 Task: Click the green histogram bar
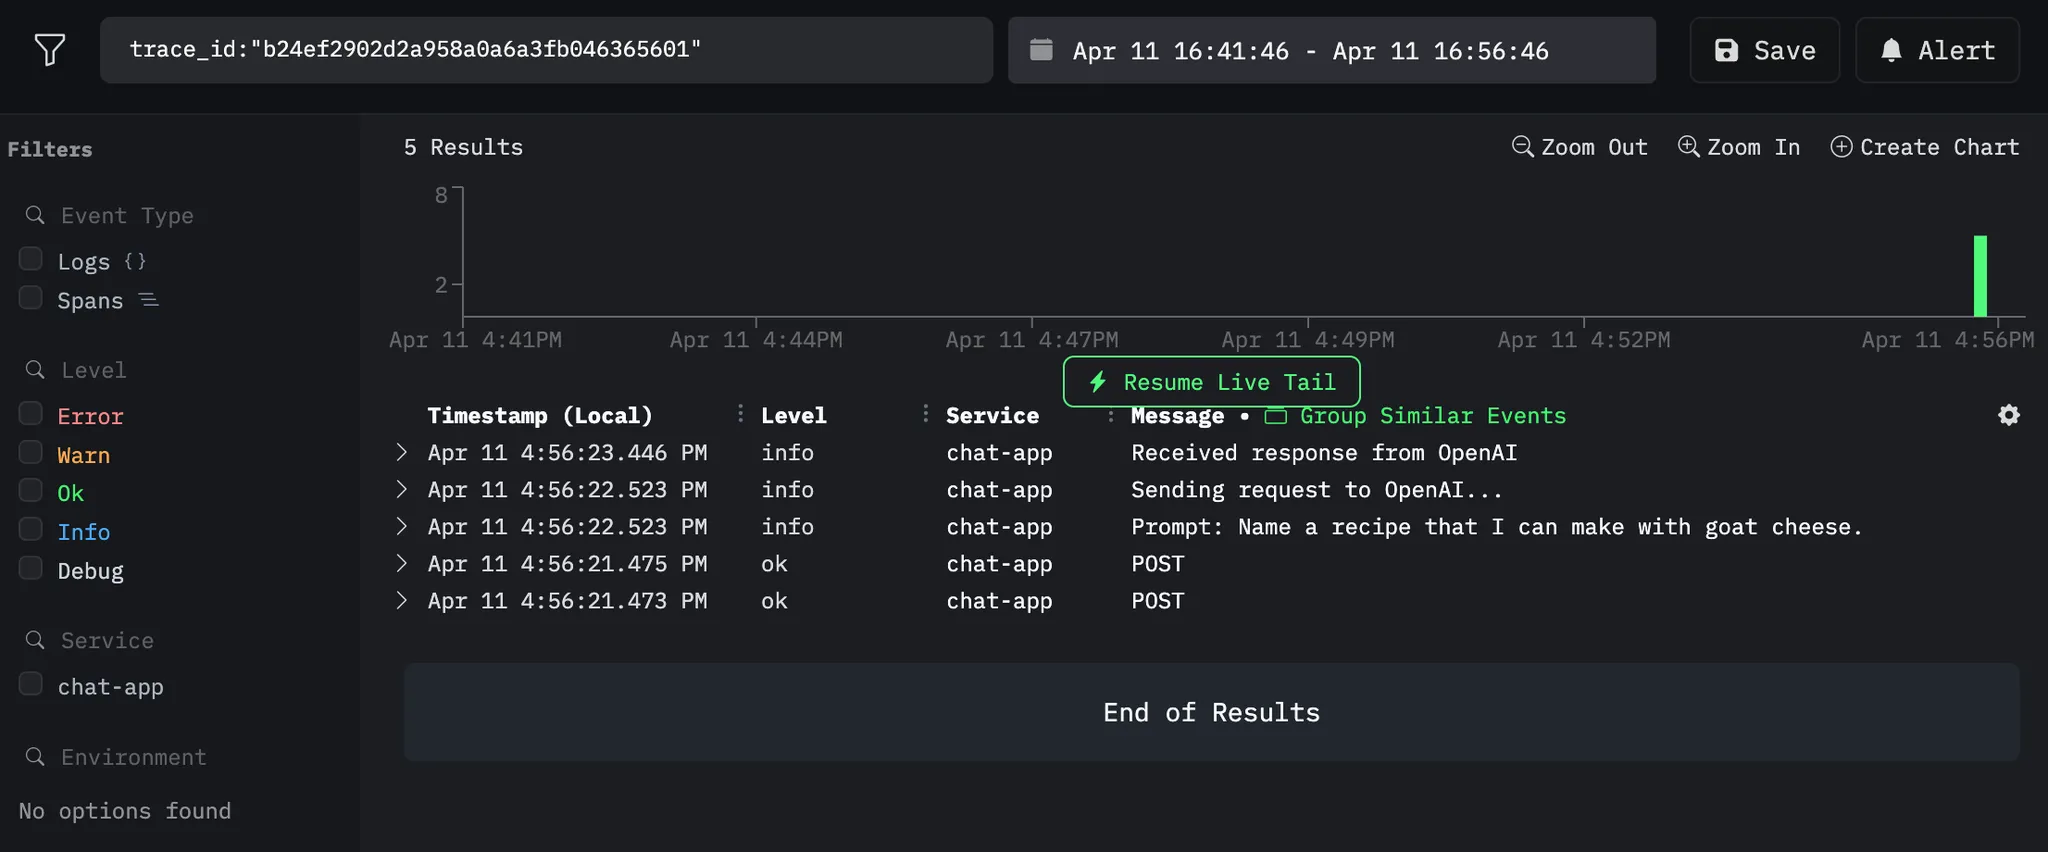coord(1979,276)
